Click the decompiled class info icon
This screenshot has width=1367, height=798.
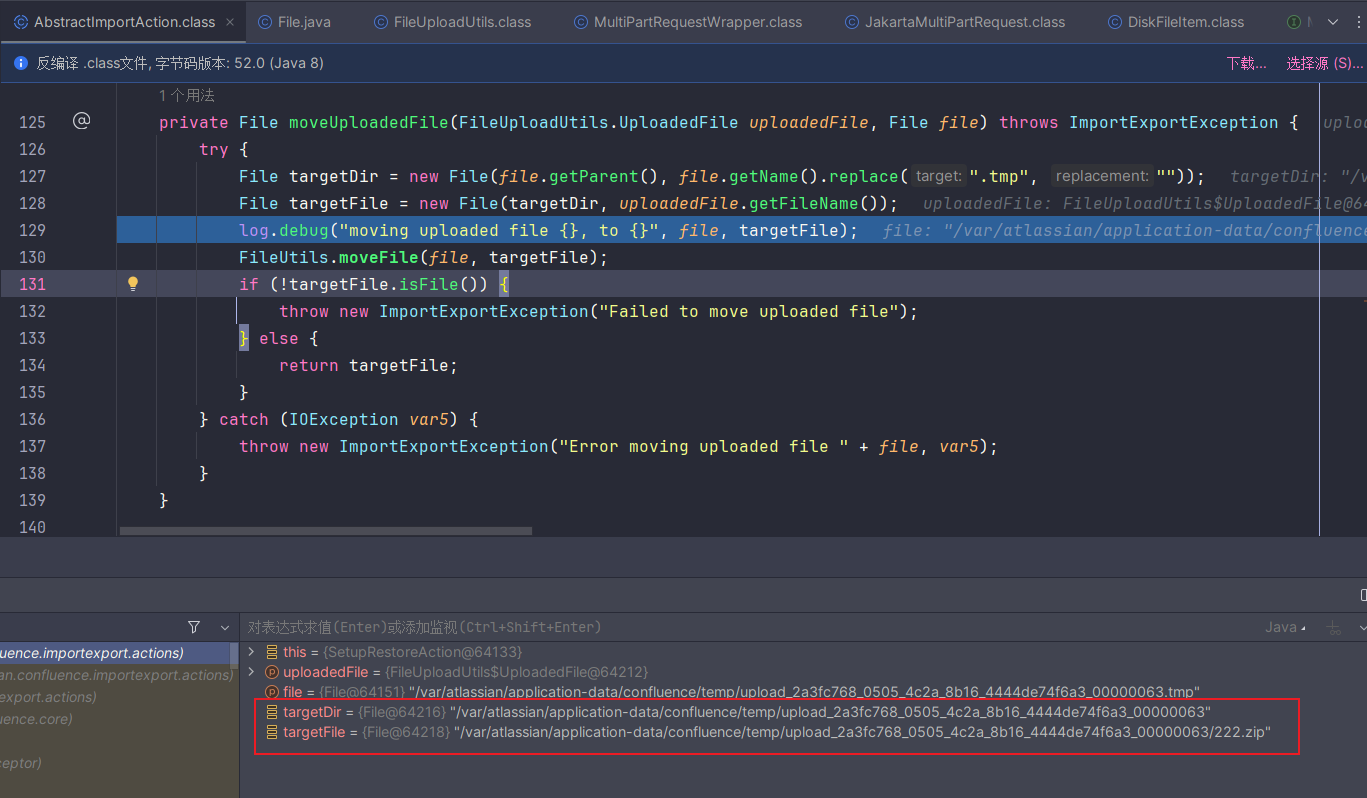[20, 63]
